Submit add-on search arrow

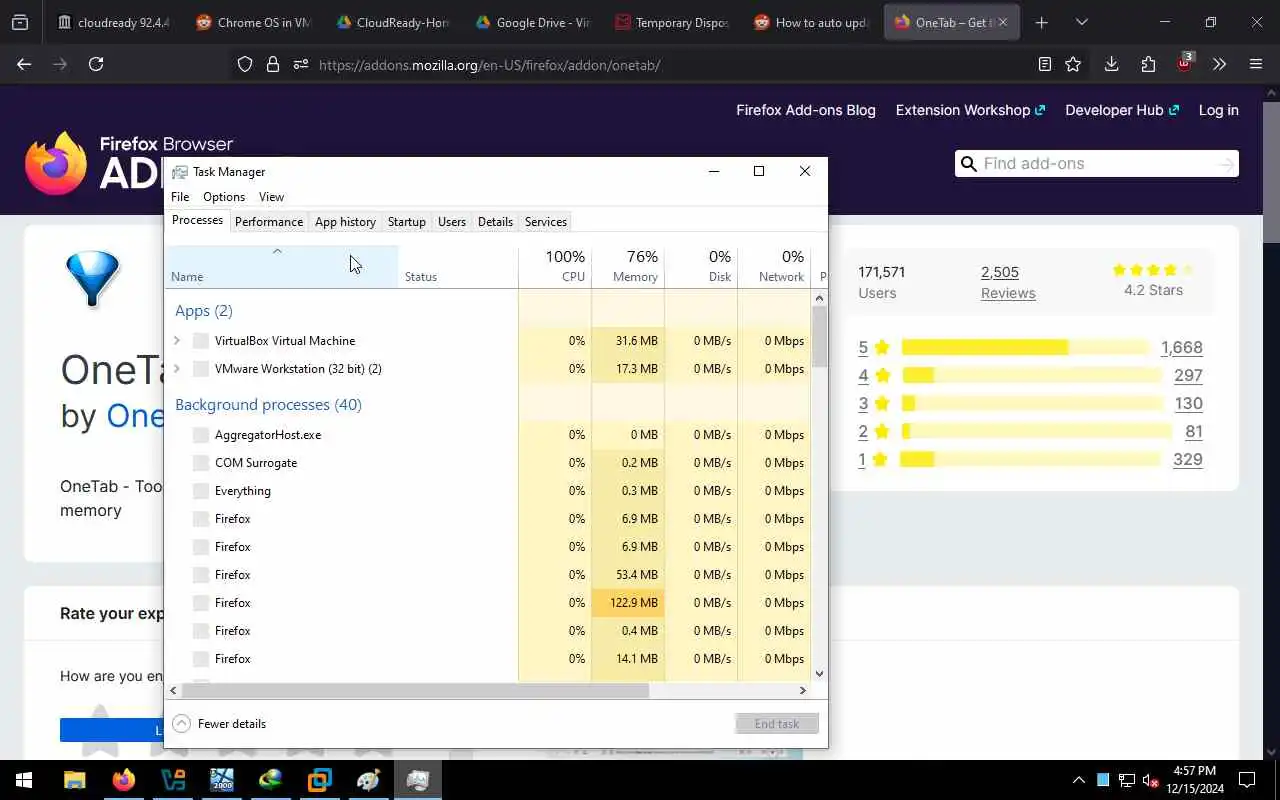click(x=1226, y=164)
